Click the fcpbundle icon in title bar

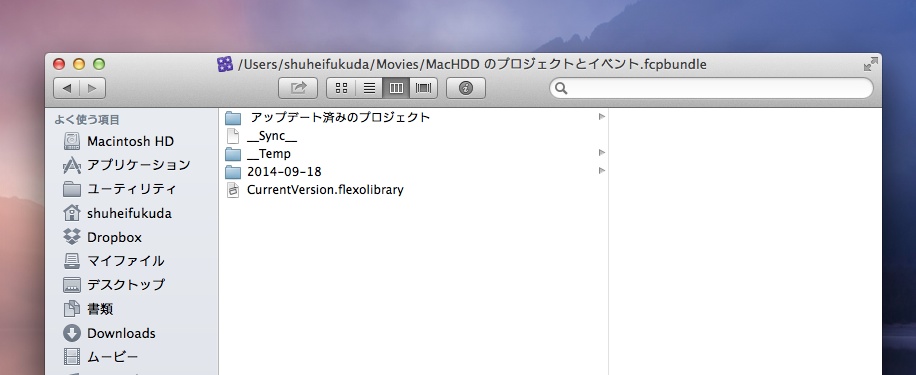pyautogui.click(x=225, y=64)
